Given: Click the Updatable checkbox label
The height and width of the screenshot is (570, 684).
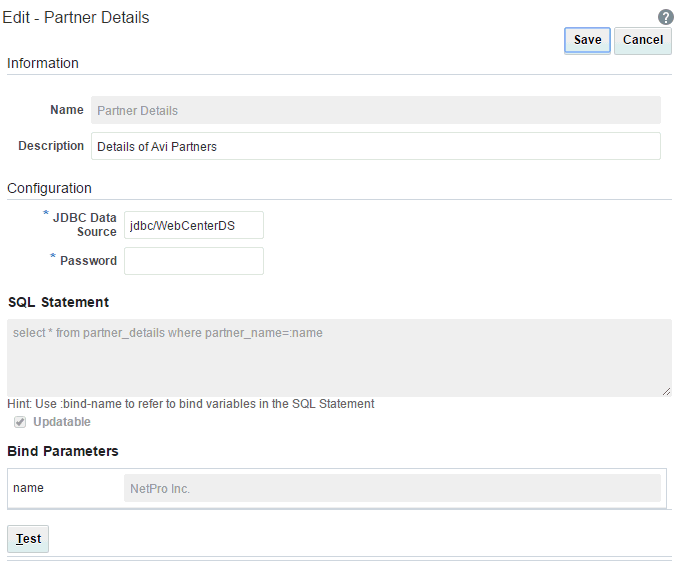Looking at the screenshot, I should pyautogui.click(x=62, y=422).
